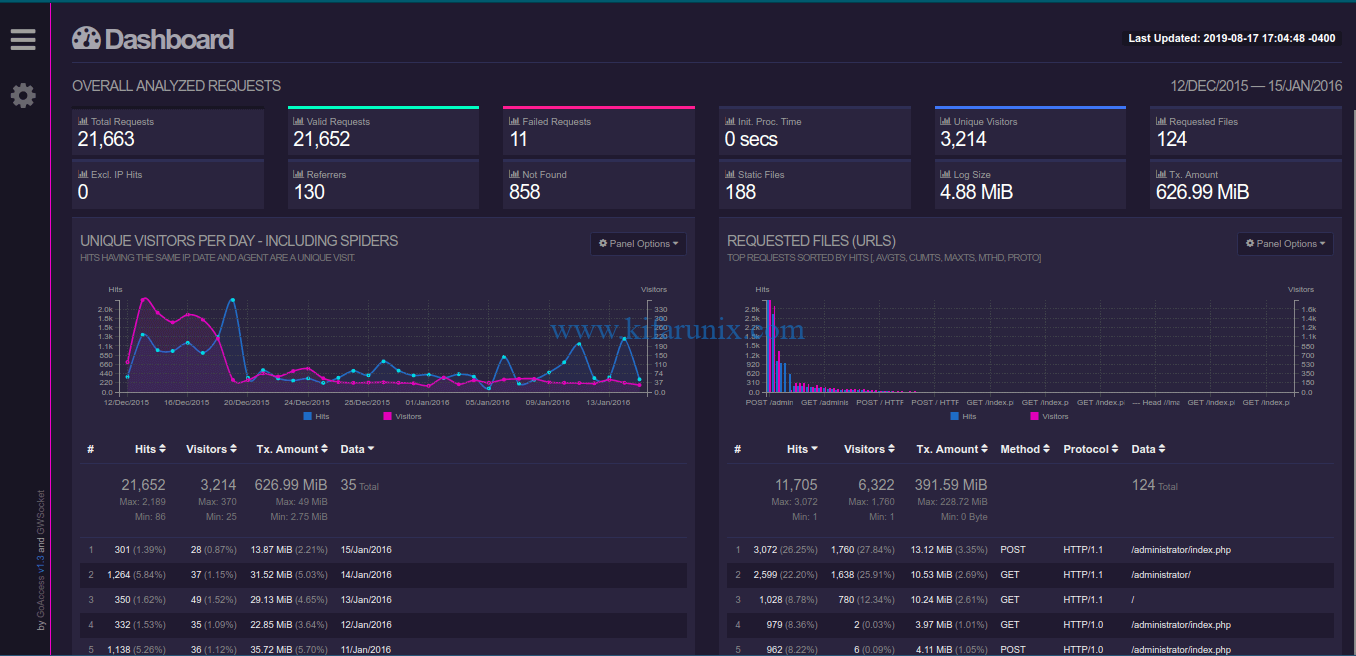Click the 391.59 MiB Tx. Amount total
This screenshot has height=656, width=1356.
(951, 485)
